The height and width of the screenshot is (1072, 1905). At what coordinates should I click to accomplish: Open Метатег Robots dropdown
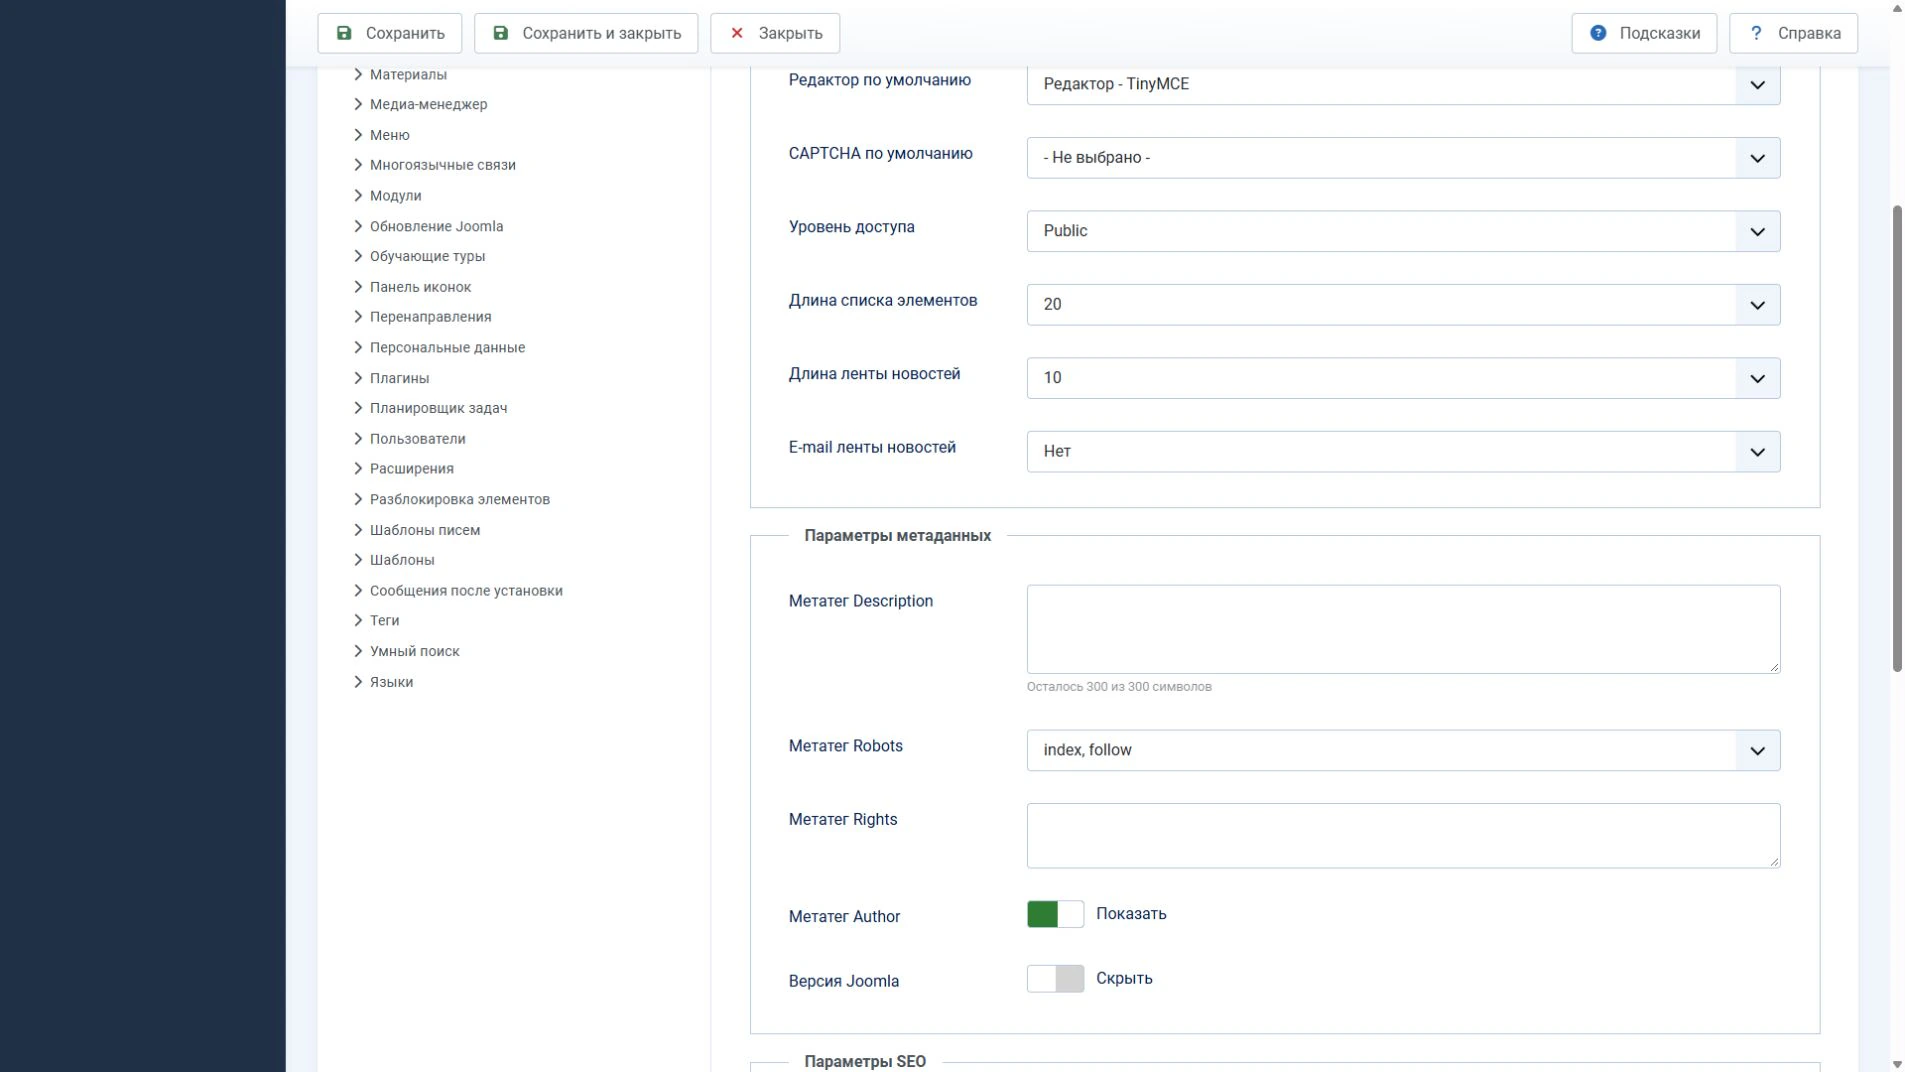tap(1403, 750)
